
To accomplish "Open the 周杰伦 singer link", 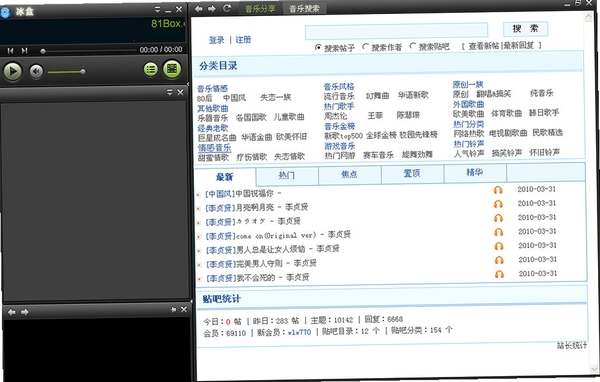I will 336,116.
